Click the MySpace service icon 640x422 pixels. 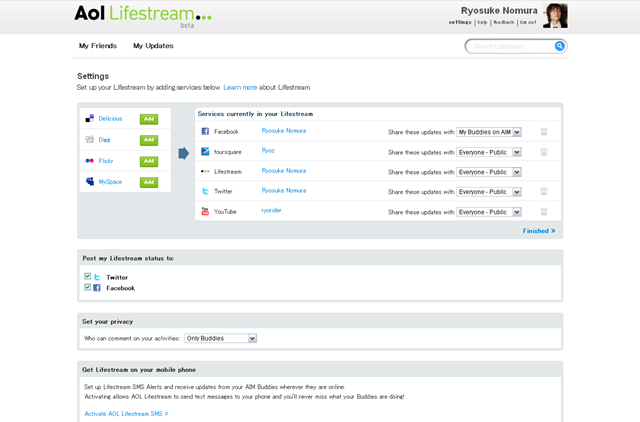[90, 182]
